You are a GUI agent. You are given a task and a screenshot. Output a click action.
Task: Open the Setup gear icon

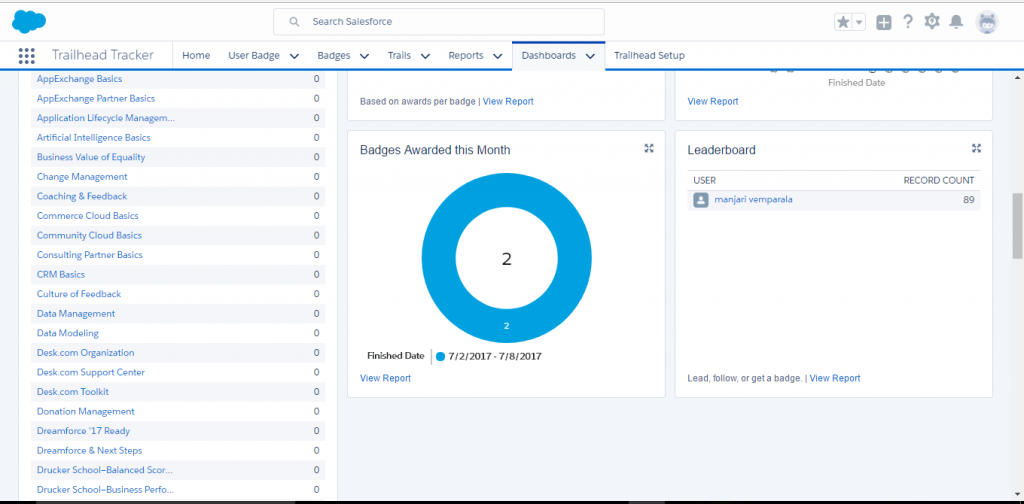pyautogui.click(x=932, y=22)
